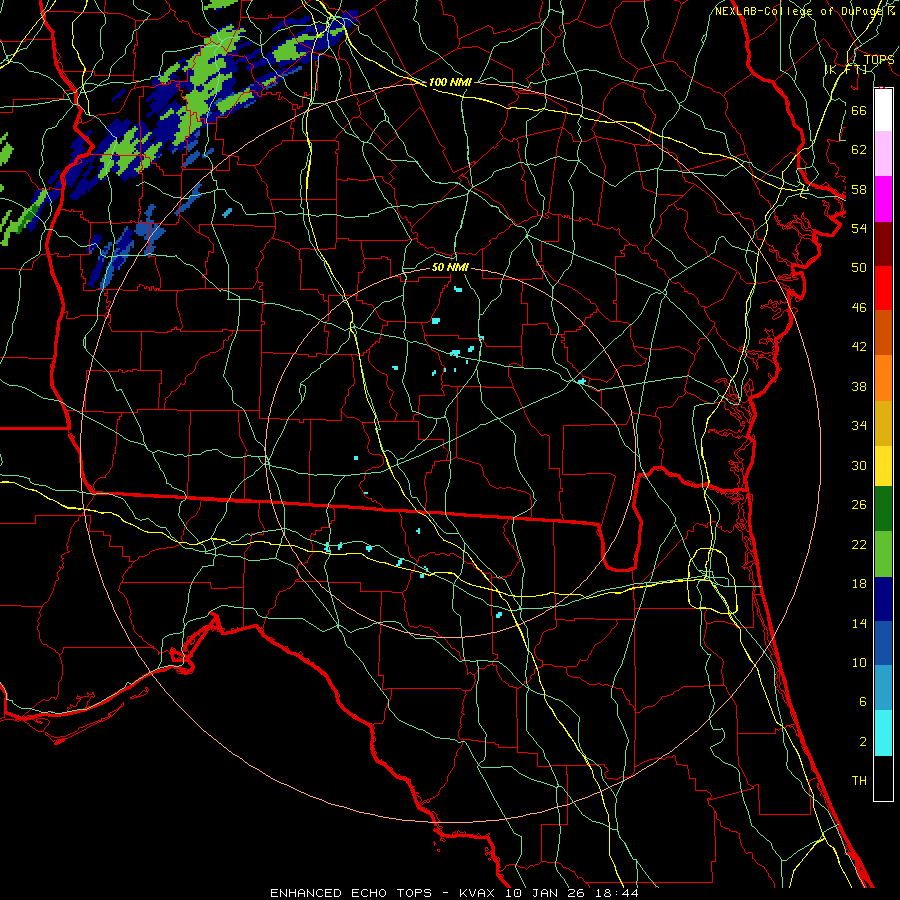
Task: Click the dark red swatch between 50 and 54
Action: [x=883, y=243]
